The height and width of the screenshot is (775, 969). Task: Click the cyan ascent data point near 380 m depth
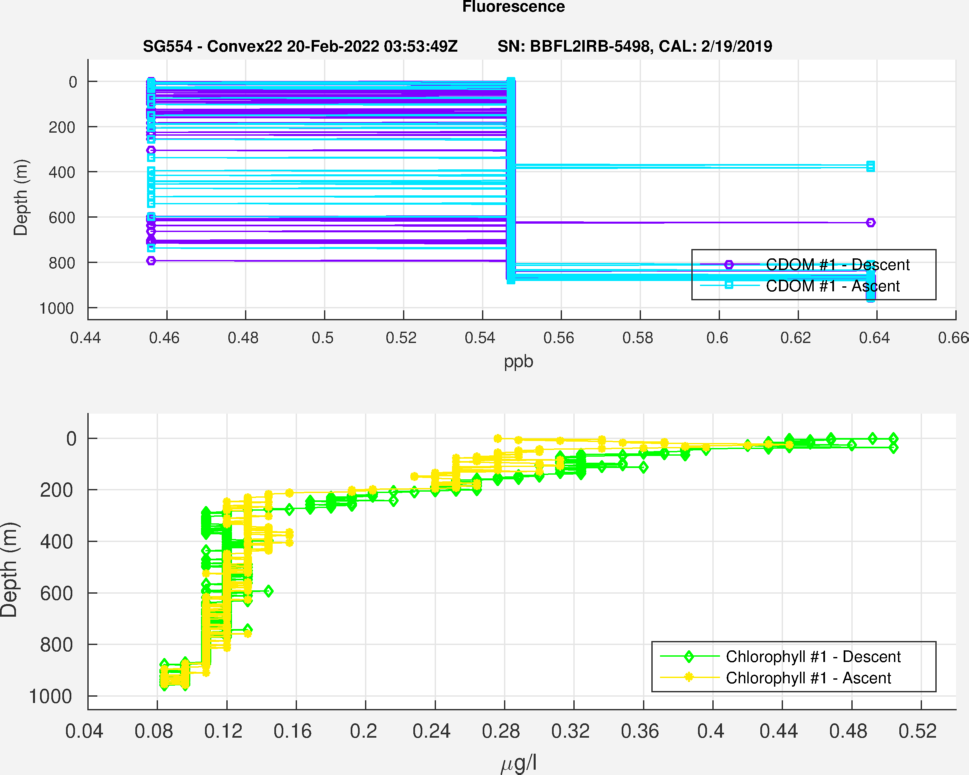870,166
